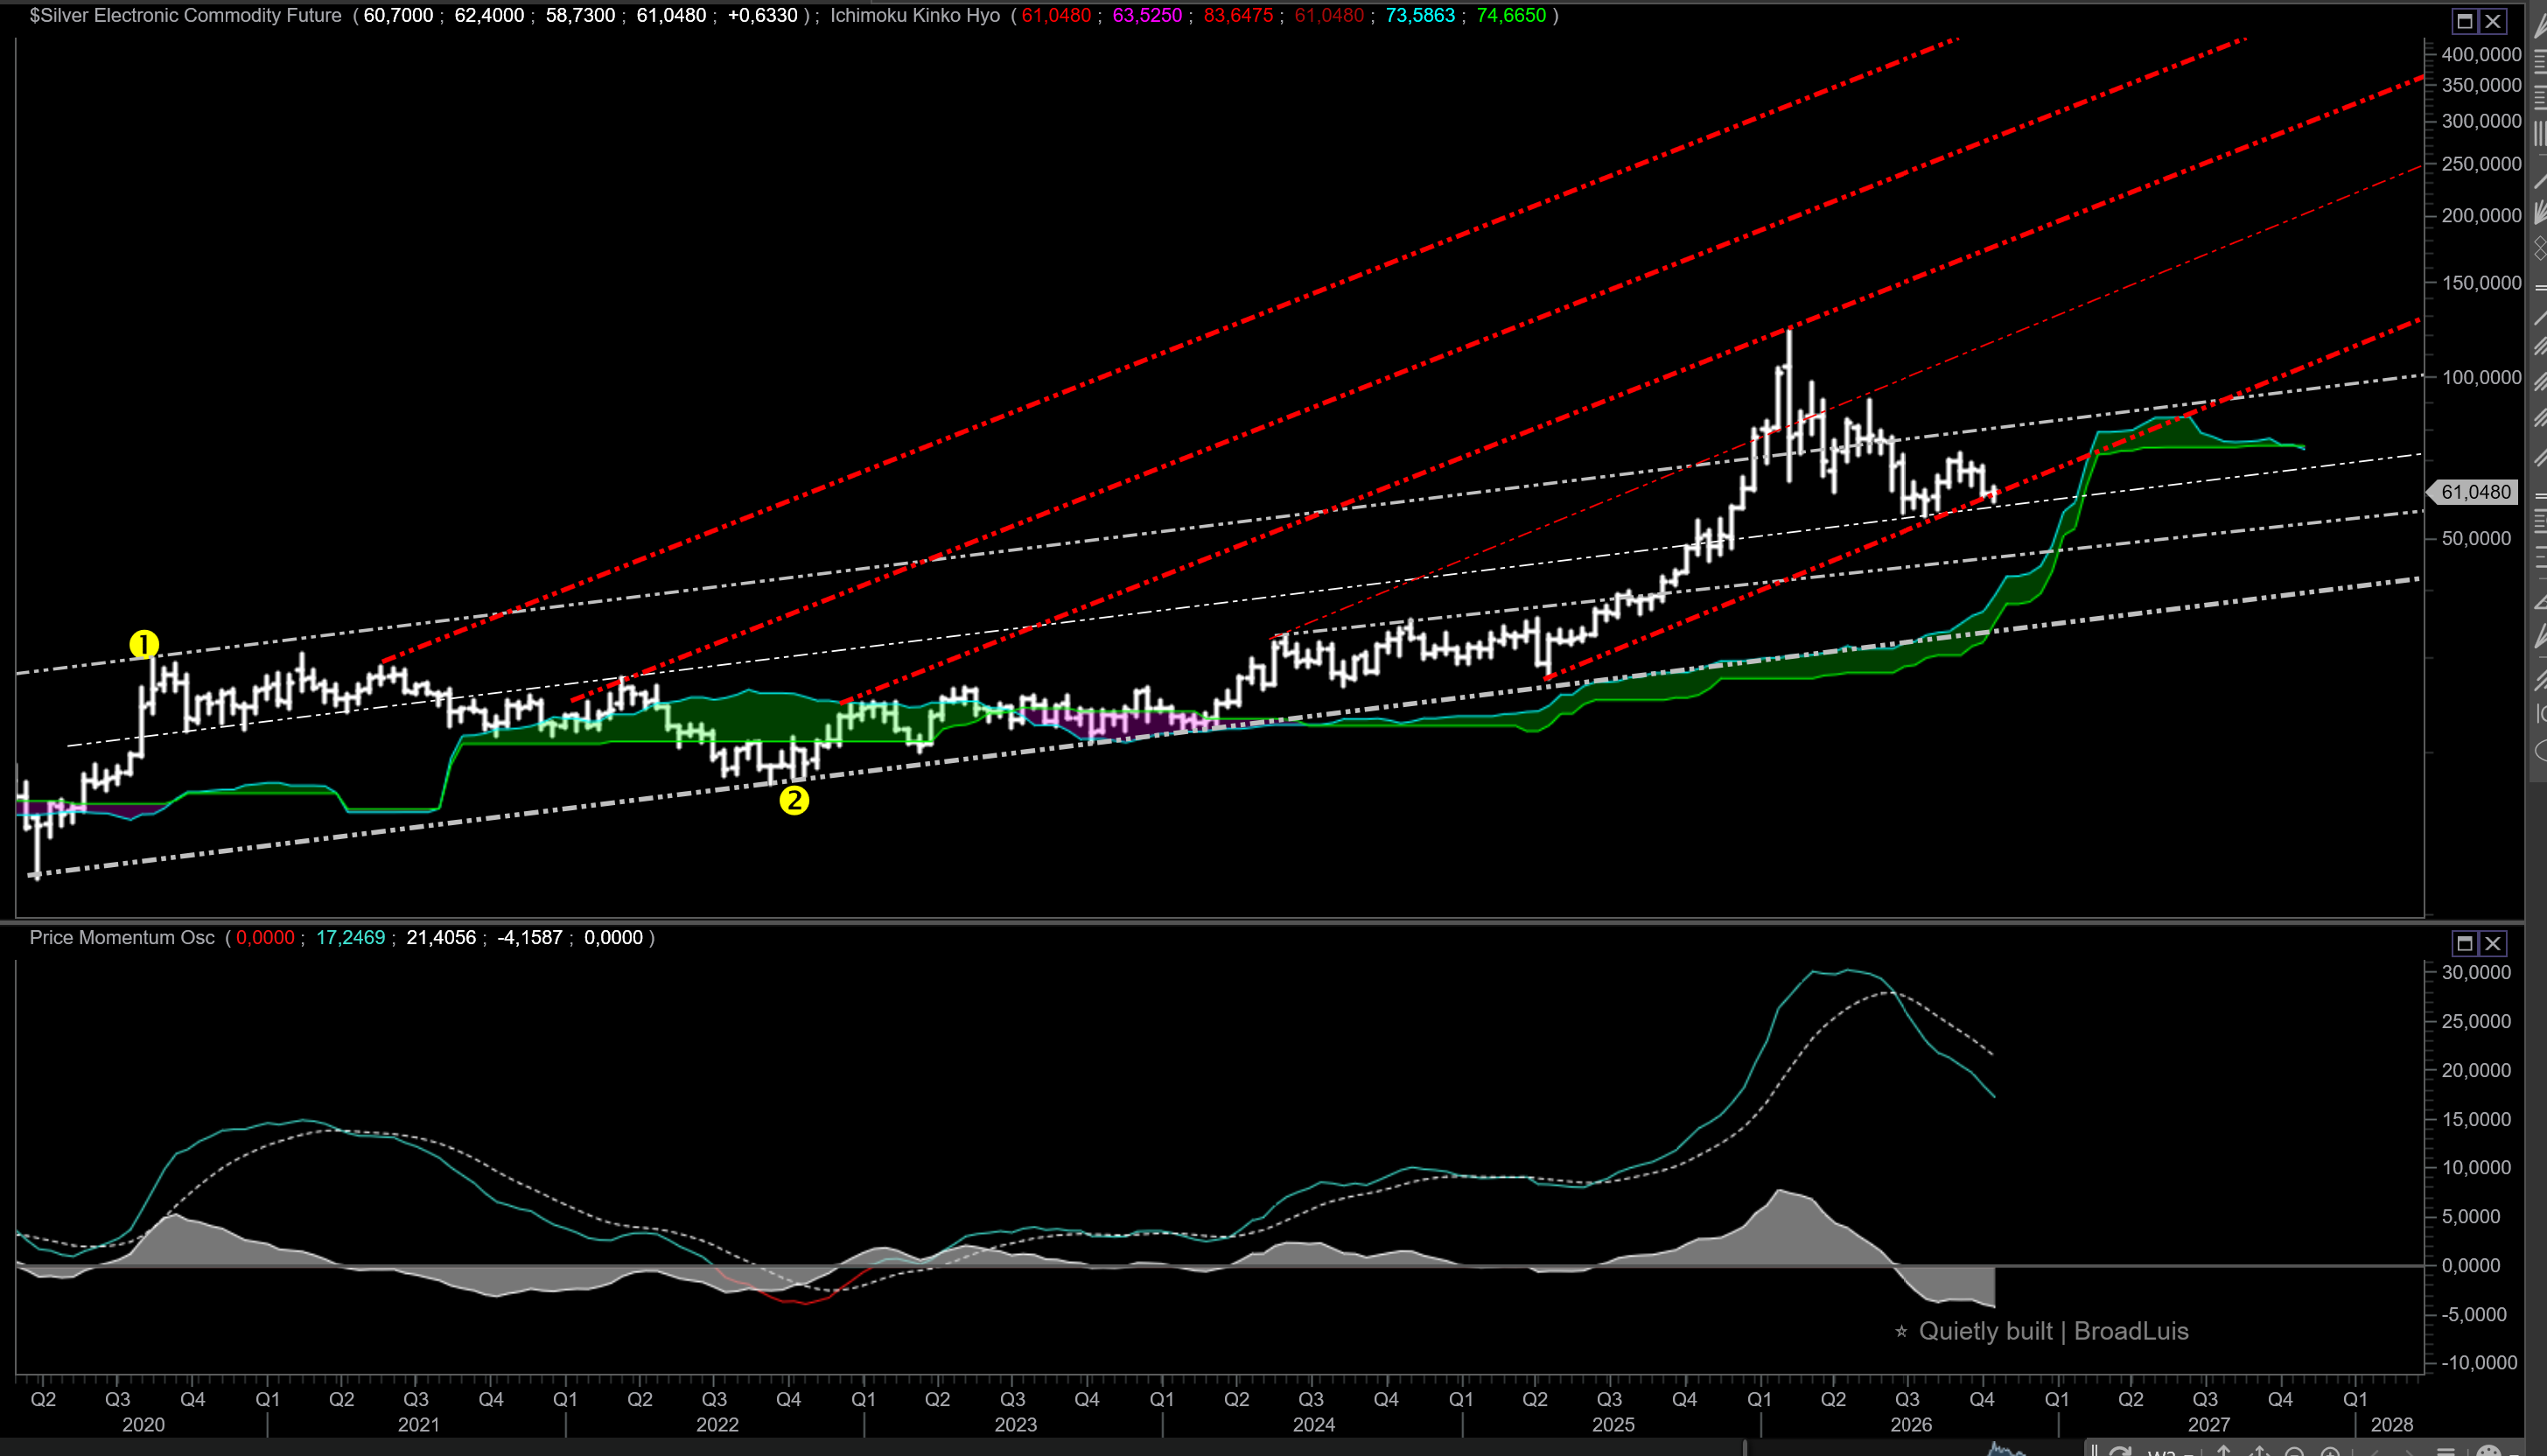2547x1456 pixels.
Task: Click the Price Momentum Osc indicator label
Action: point(122,938)
